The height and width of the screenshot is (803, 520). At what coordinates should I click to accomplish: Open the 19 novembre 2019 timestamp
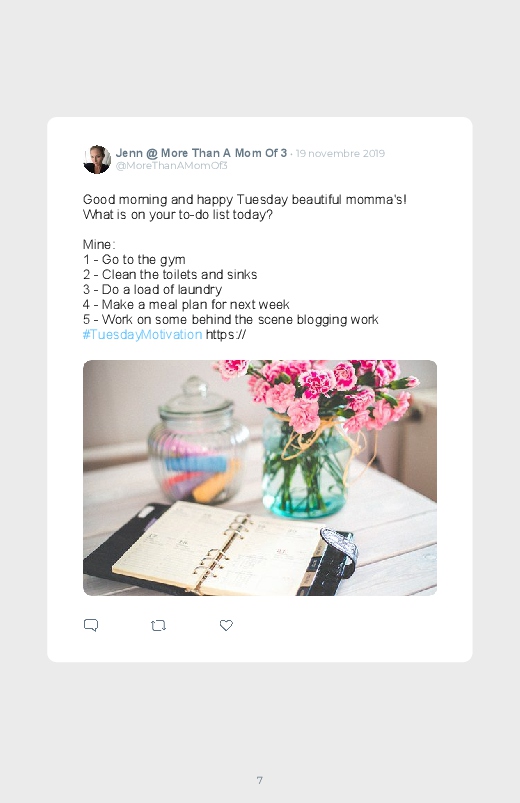coord(340,154)
